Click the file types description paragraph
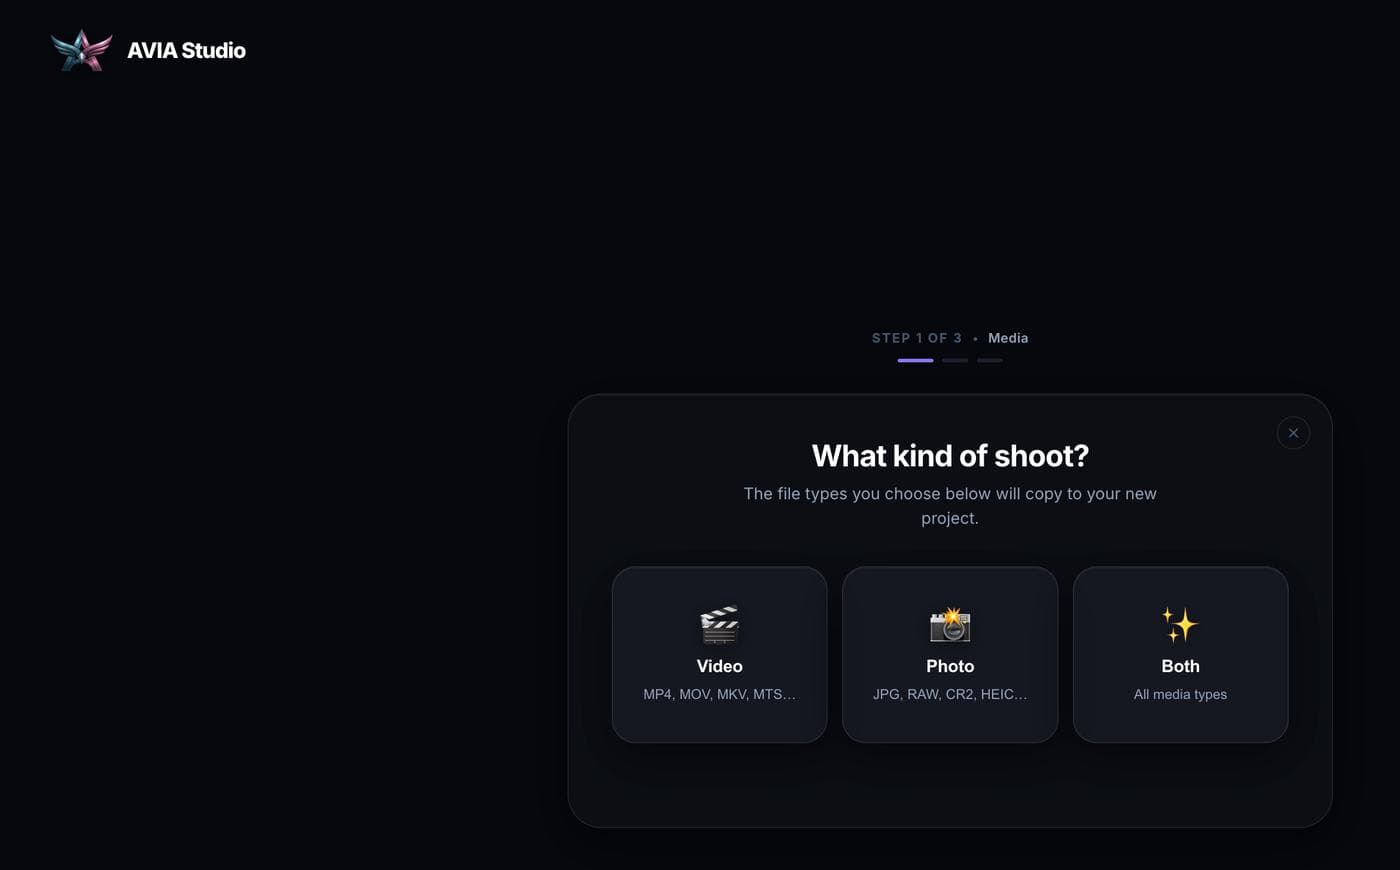 click(950, 506)
